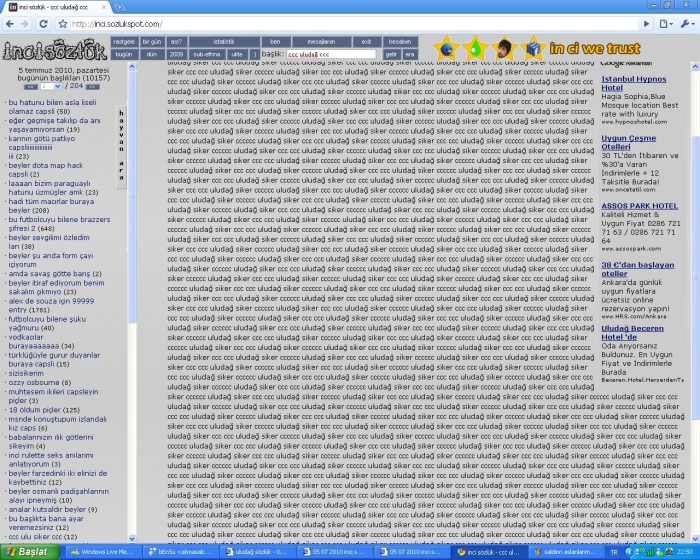700x560 pixels.
Task: Go to next page of today's topics
Action: pyautogui.click(x=92, y=87)
